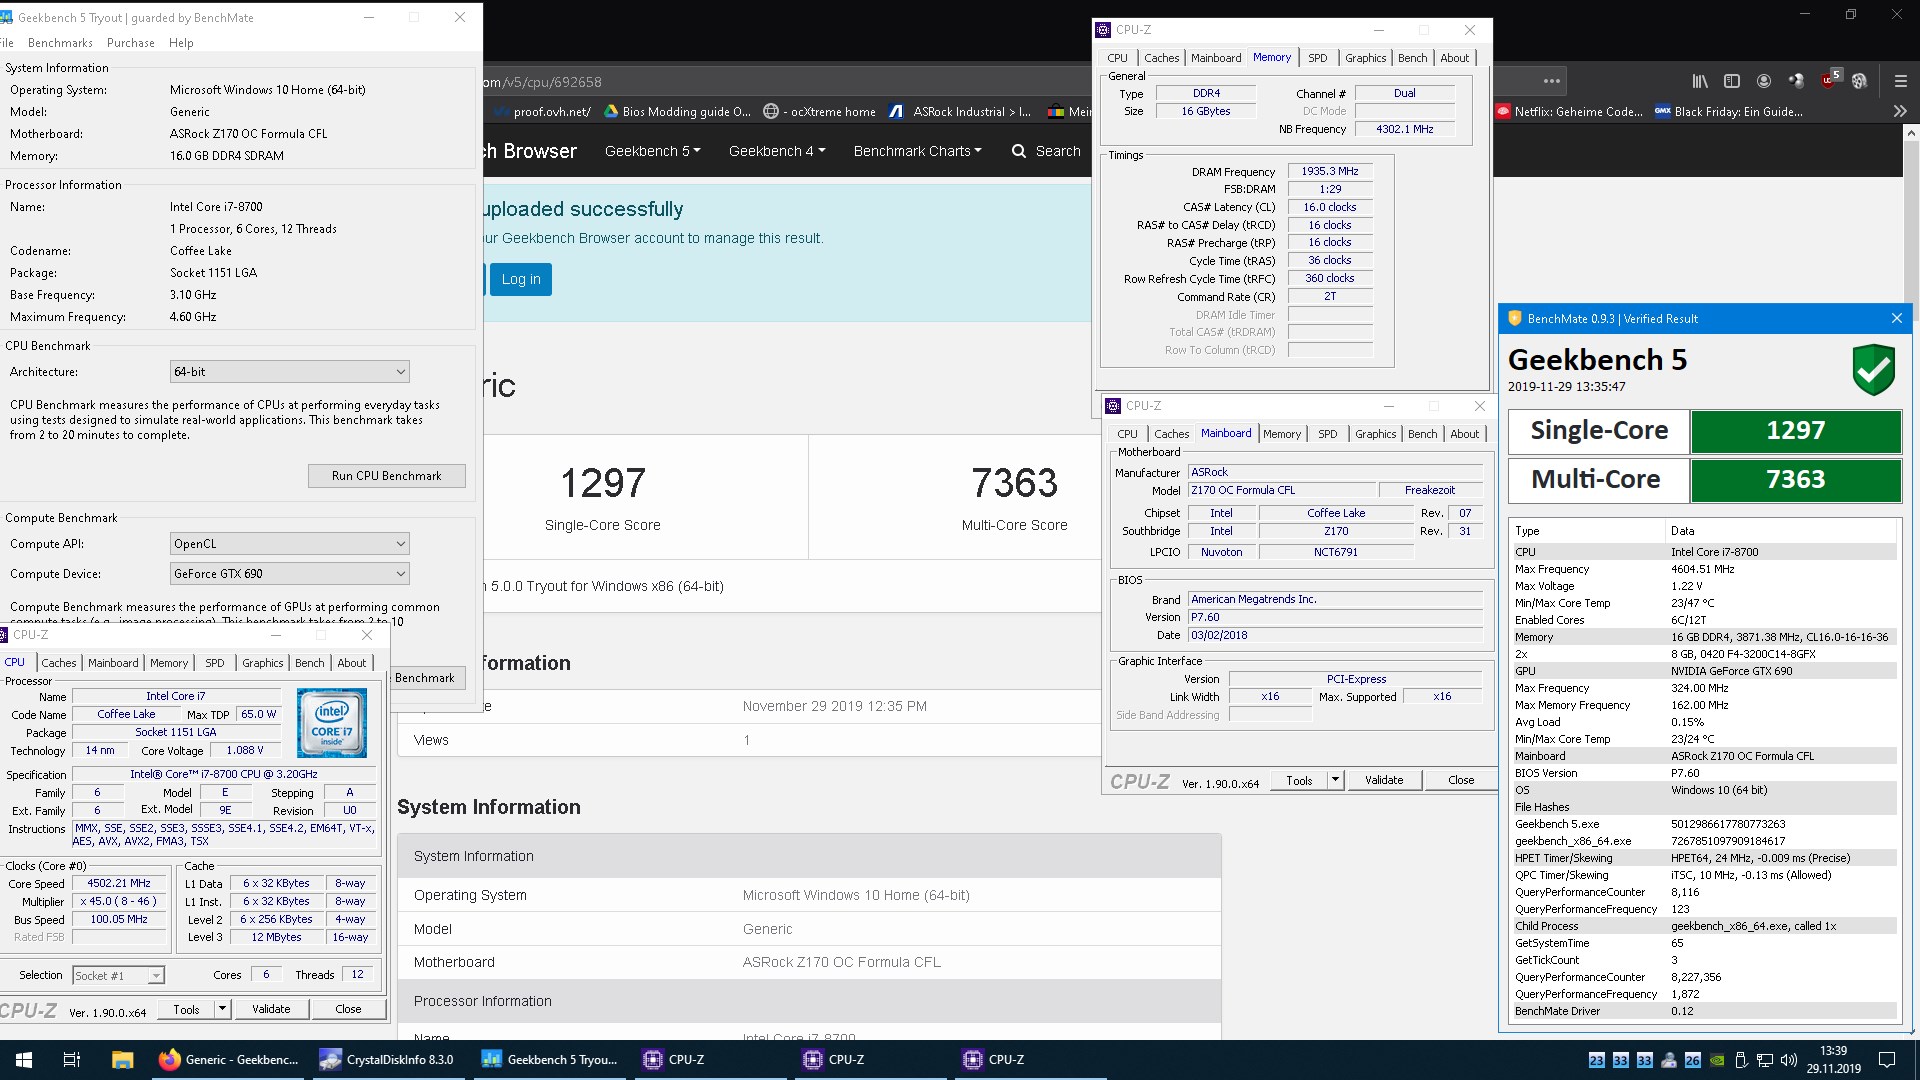Click the Log in button on Geekbench Browser
1920x1080 pixels.
pos(521,279)
